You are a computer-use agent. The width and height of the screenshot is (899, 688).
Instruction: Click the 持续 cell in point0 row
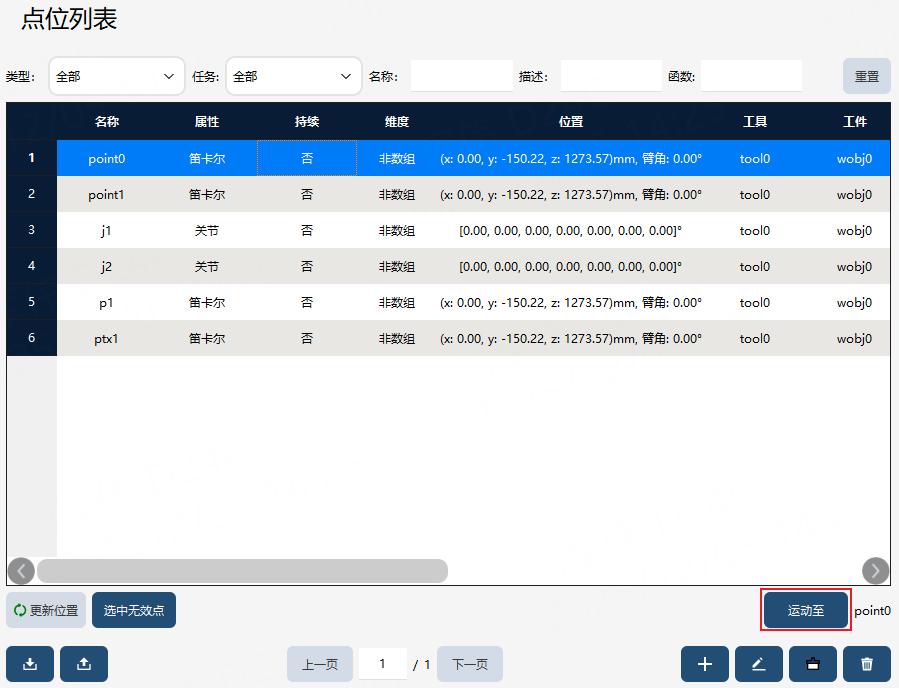pyautogui.click(x=307, y=158)
